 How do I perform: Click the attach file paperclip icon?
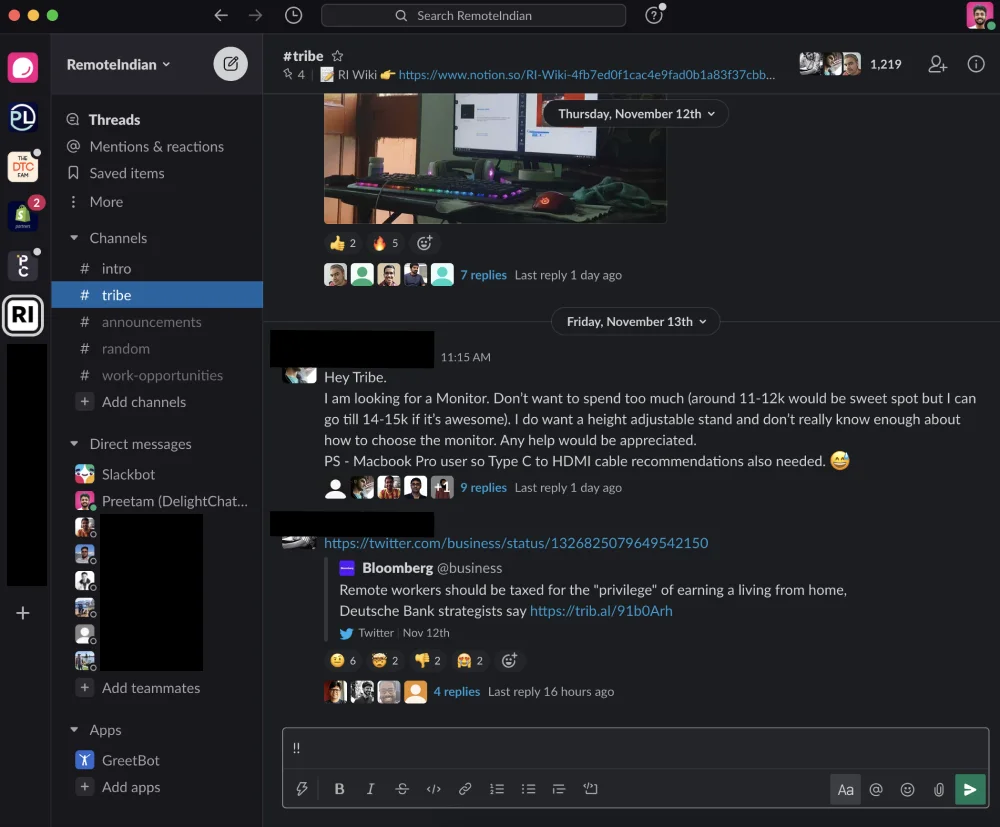tap(938, 789)
